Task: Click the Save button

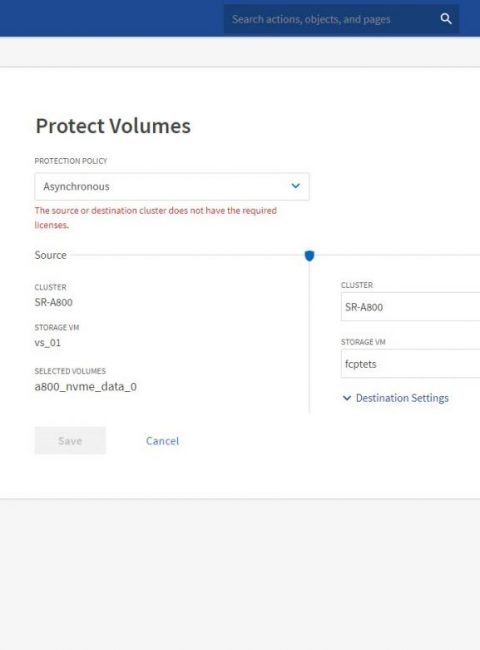Action: coord(70,441)
